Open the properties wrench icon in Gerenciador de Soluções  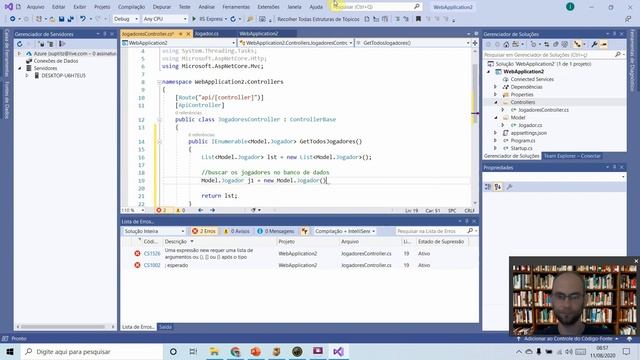(594, 44)
